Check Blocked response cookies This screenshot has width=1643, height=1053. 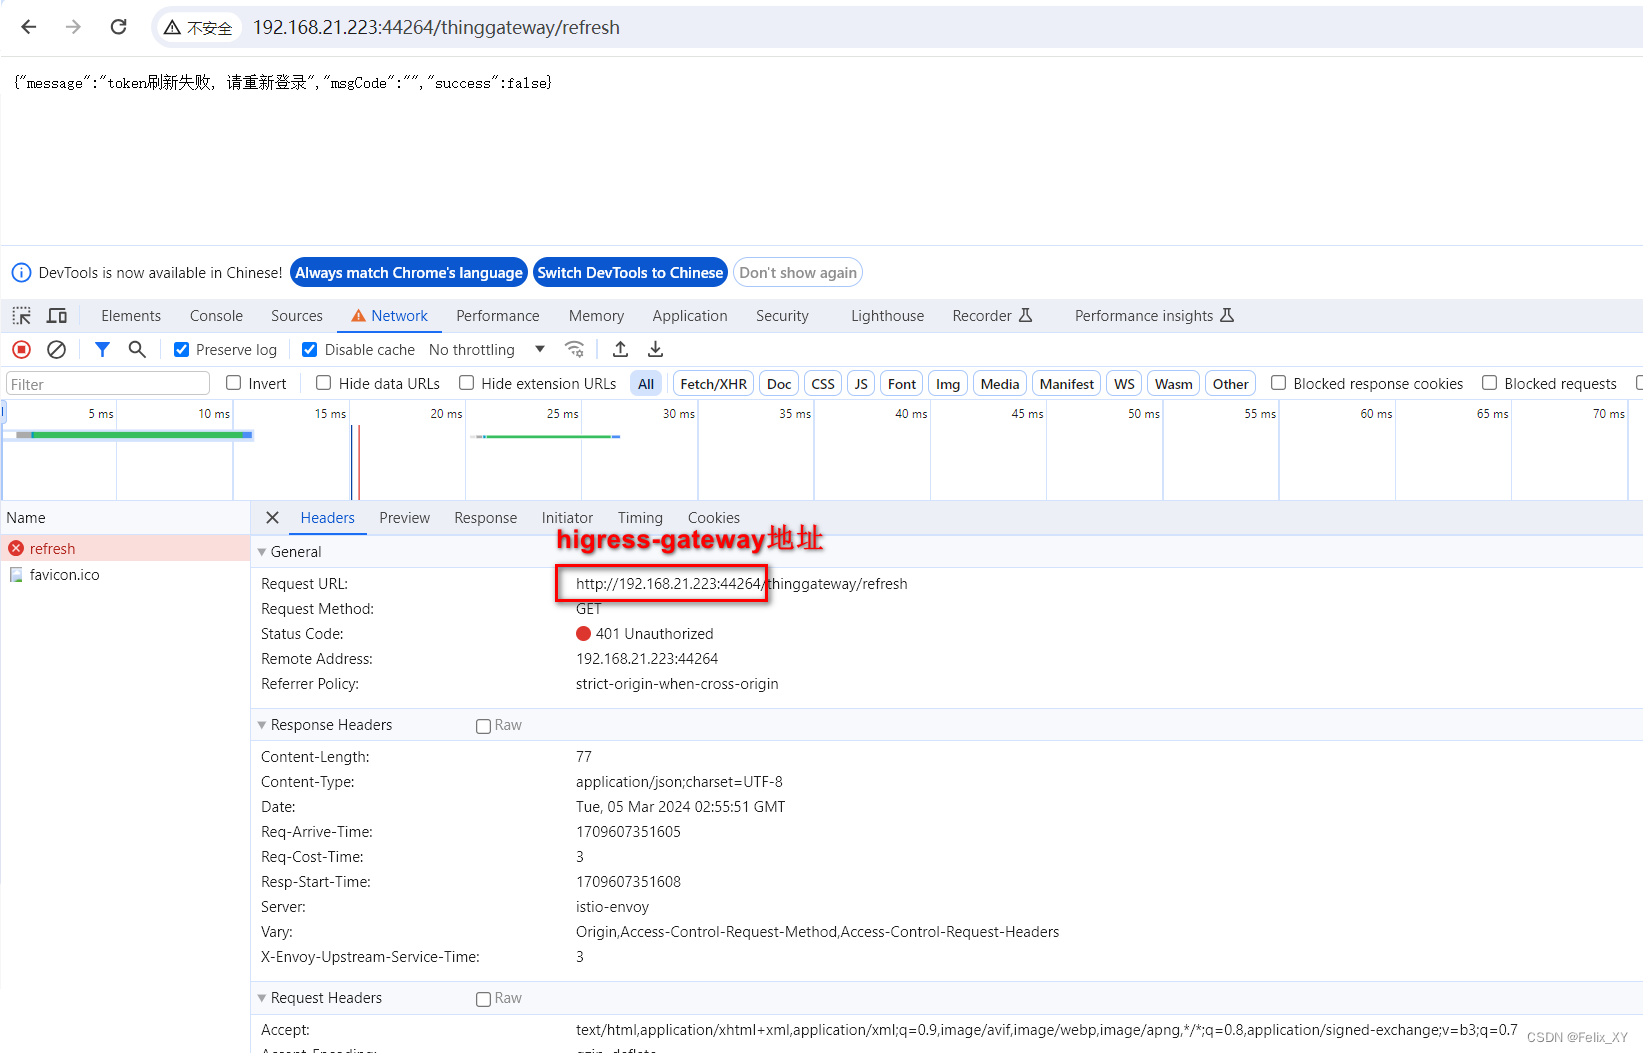point(1278,383)
